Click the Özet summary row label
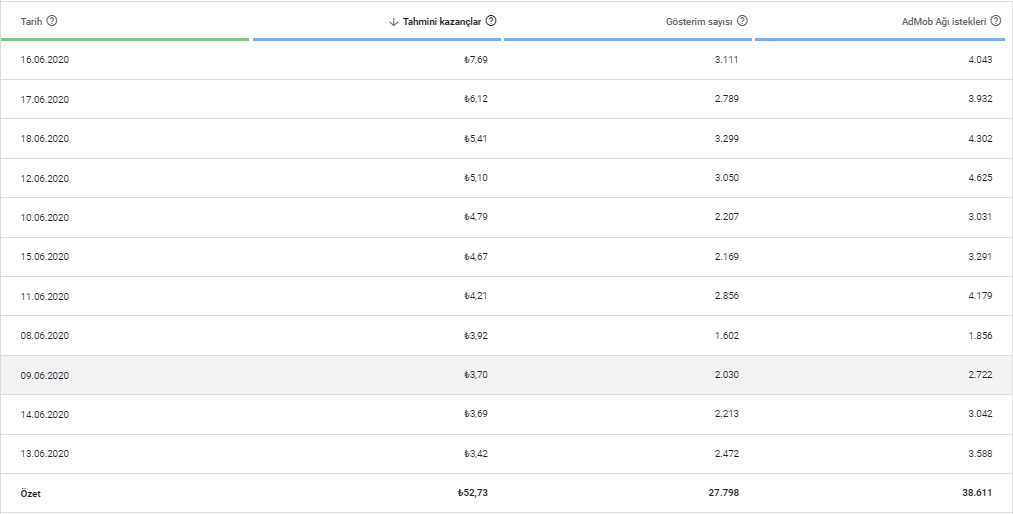Viewport: 1013px width, 514px height. coord(31,494)
